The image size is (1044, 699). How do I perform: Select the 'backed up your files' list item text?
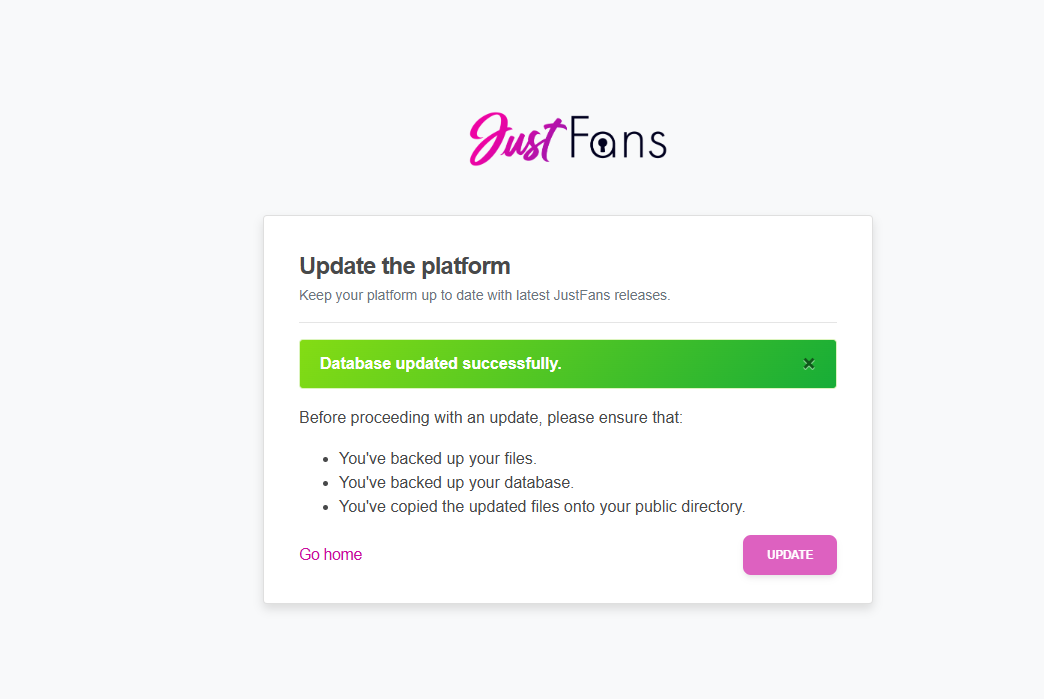438,459
